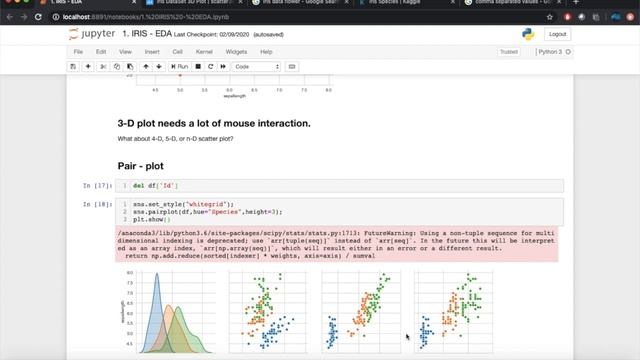Click the Logout button
The height and width of the screenshot is (360, 640).
tap(557, 34)
